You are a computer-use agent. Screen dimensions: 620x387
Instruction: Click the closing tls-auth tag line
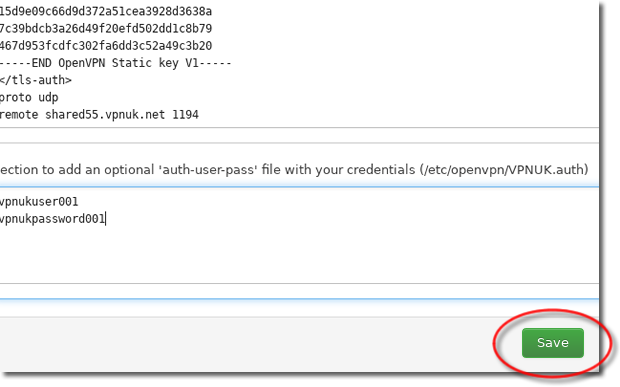point(36,80)
